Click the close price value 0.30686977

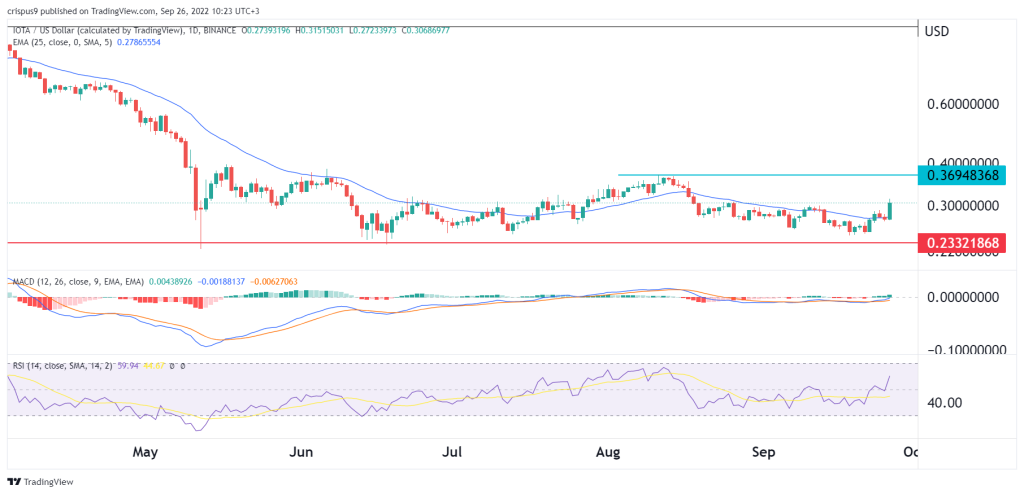[426, 31]
